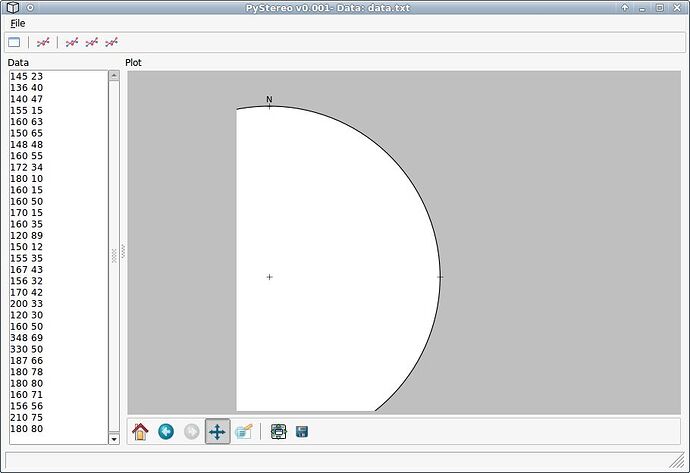
Task: Select the '160 63' data row
Action: click(59, 121)
